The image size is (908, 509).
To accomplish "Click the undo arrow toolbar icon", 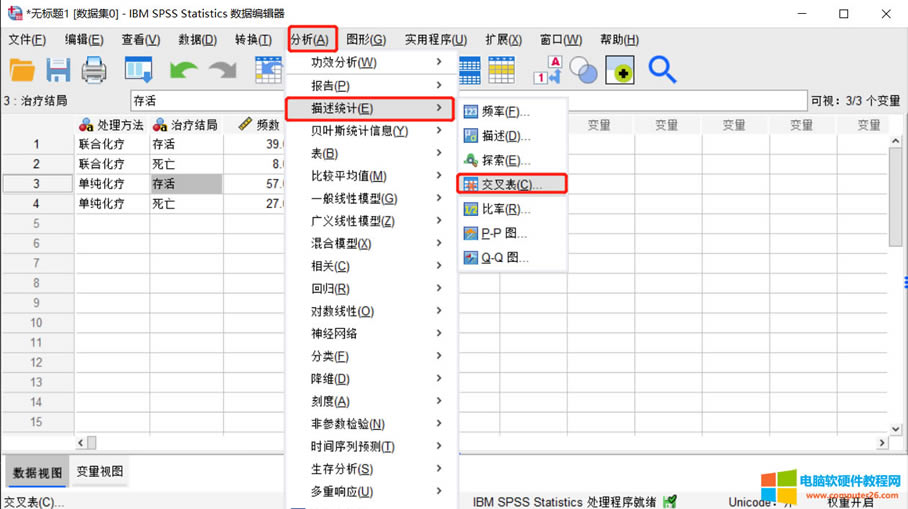I will 184,69.
